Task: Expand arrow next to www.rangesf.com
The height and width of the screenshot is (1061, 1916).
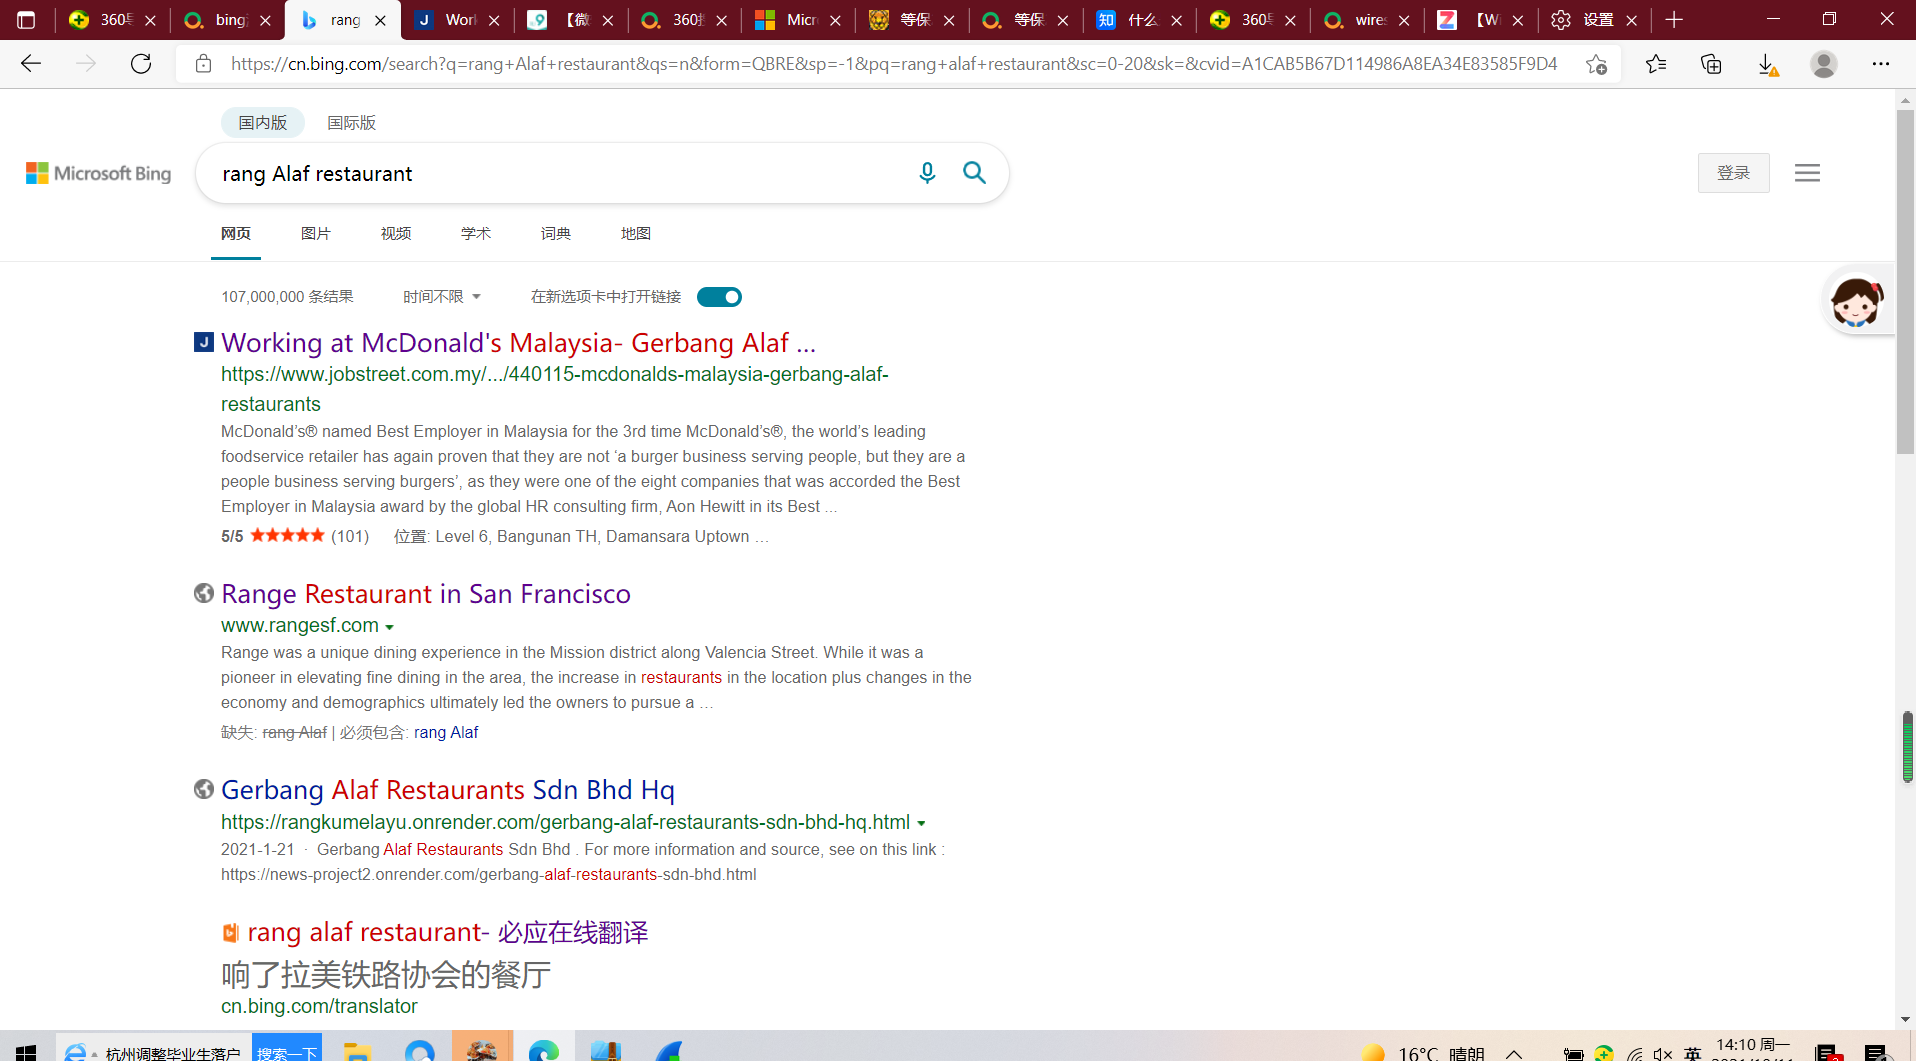Action: coord(390,627)
